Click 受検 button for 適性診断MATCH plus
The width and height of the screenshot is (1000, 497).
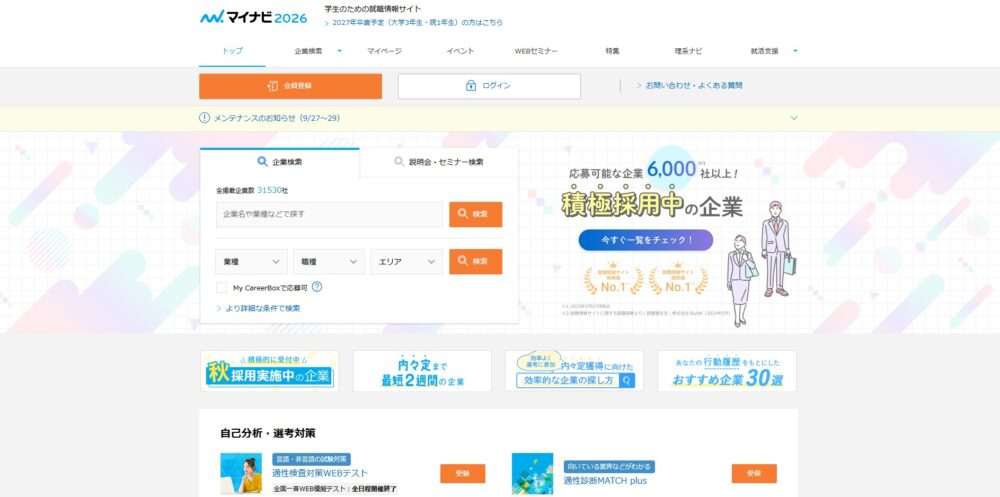tap(754, 473)
